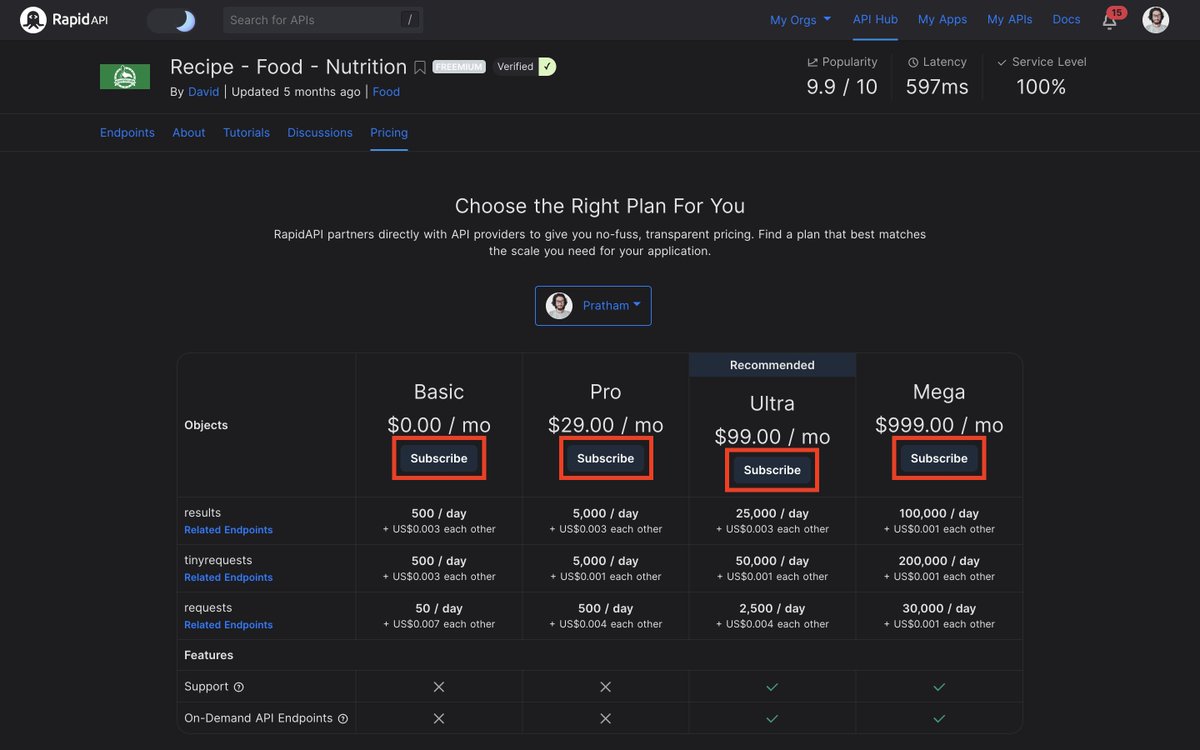This screenshot has height=750, width=1200.
Task: Click Ultra plan On-Demand Endpoints checkmark
Action: tap(772, 719)
